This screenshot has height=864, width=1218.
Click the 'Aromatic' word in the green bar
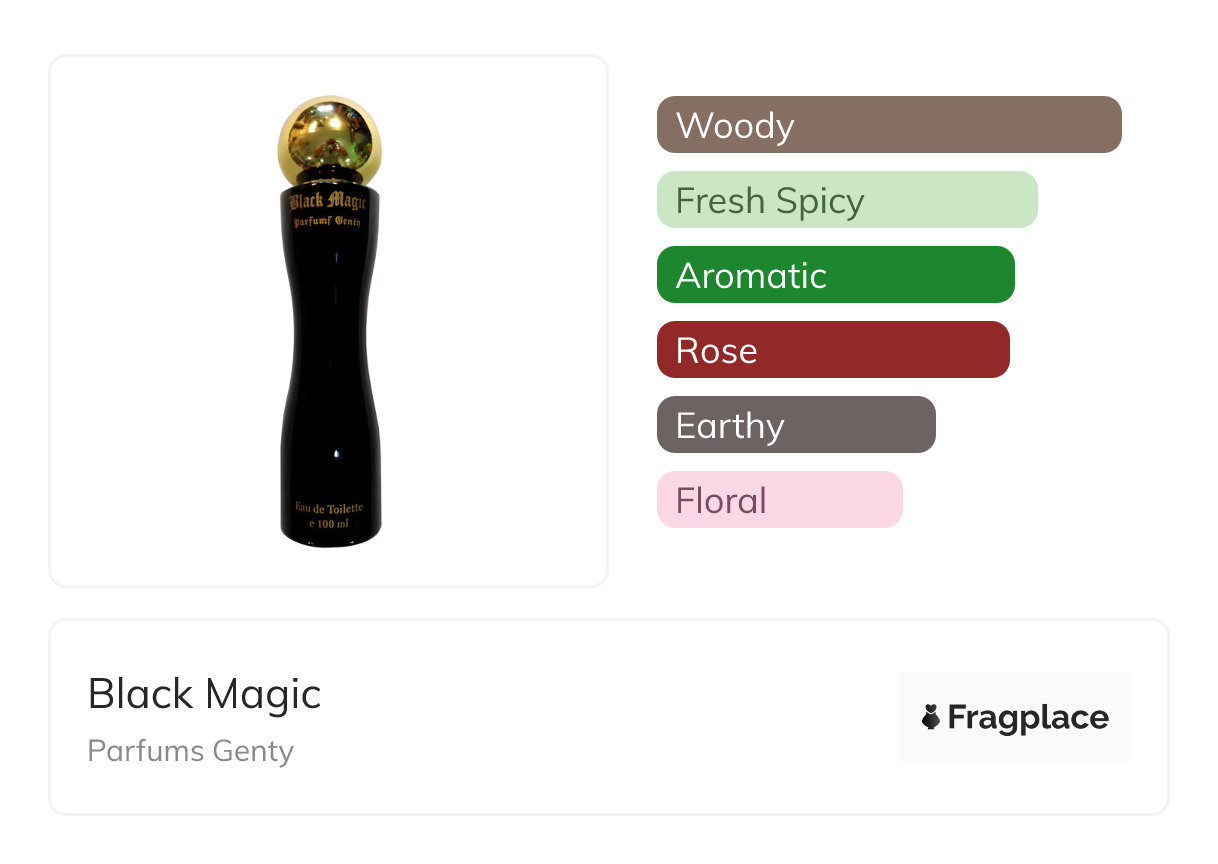[751, 276]
